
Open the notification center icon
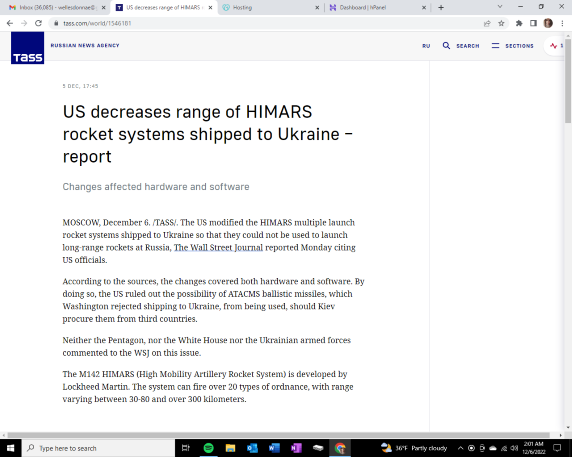557,448
